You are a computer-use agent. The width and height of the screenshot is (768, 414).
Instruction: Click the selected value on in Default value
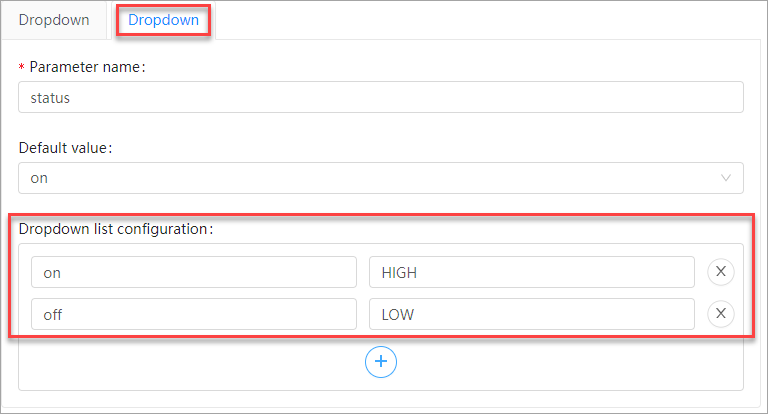pyautogui.click(x=39, y=178)
